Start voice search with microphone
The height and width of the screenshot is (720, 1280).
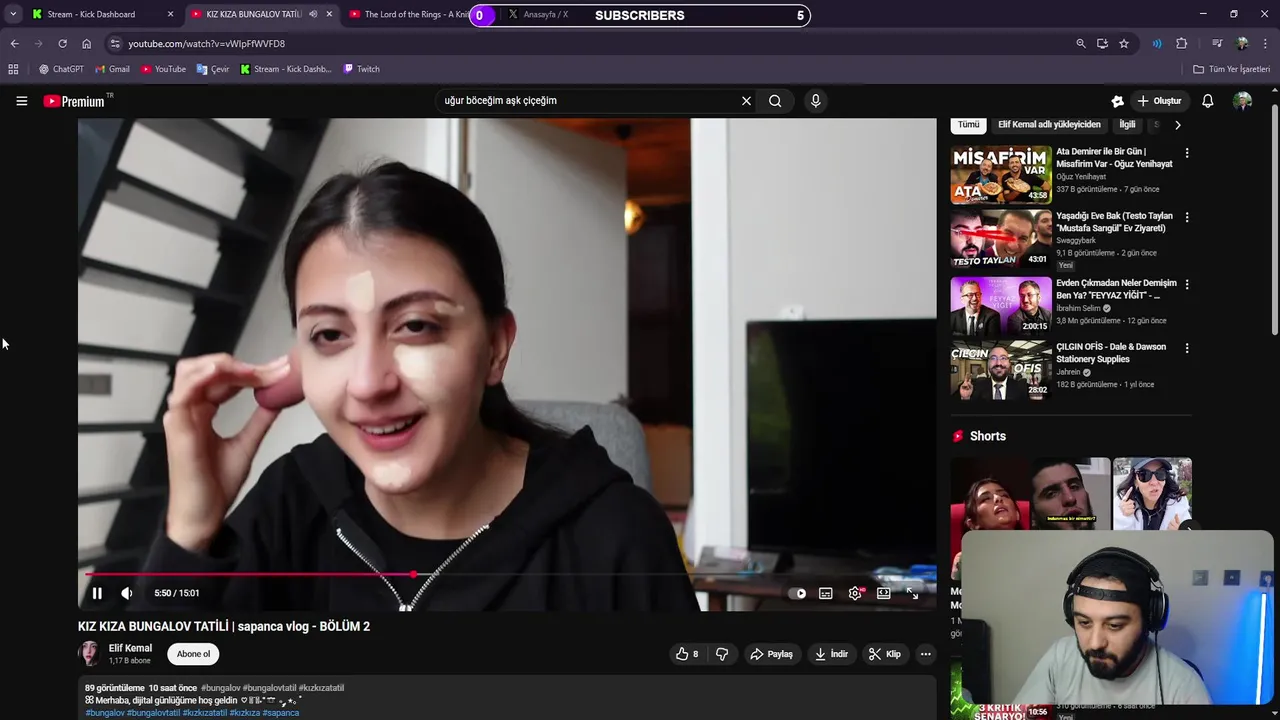[816, 101]
